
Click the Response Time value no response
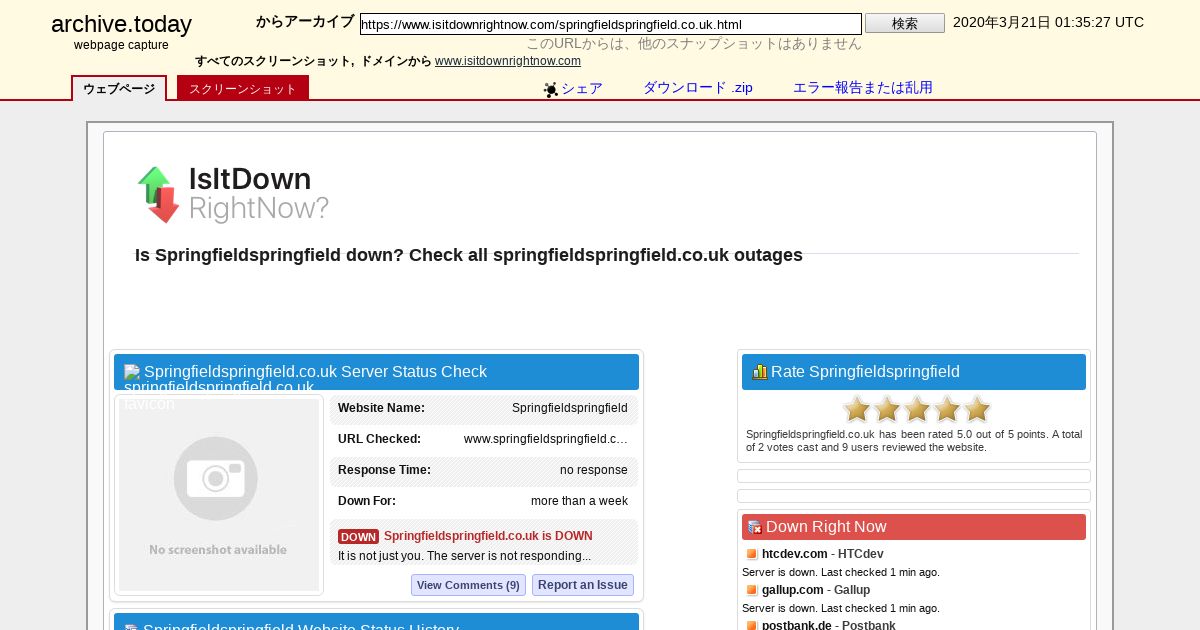594,470
